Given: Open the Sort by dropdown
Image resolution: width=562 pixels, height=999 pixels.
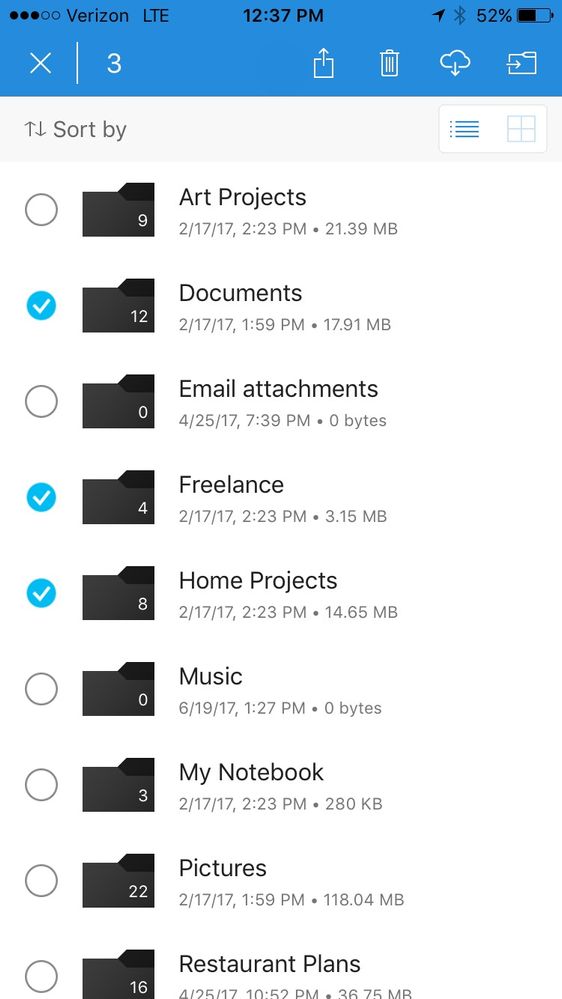Looking at the screenshot, I should 76,129.
